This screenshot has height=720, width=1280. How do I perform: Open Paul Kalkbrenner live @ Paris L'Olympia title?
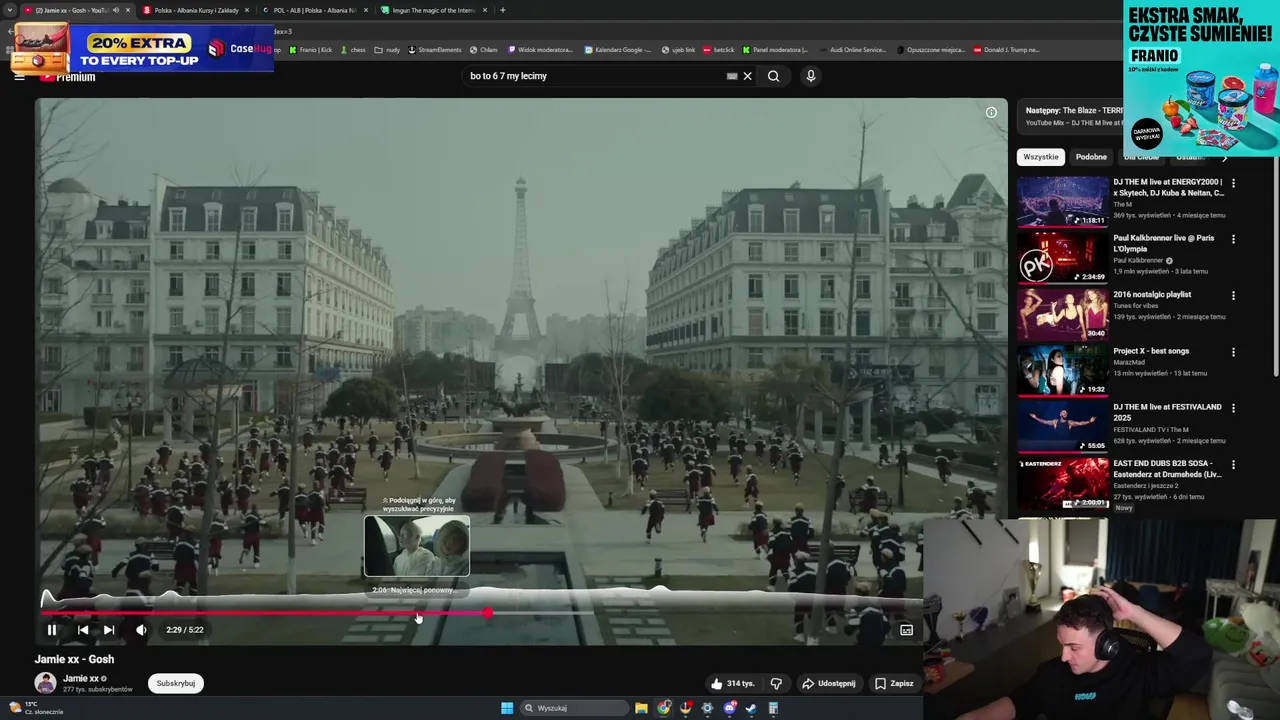pos(1164,243)
